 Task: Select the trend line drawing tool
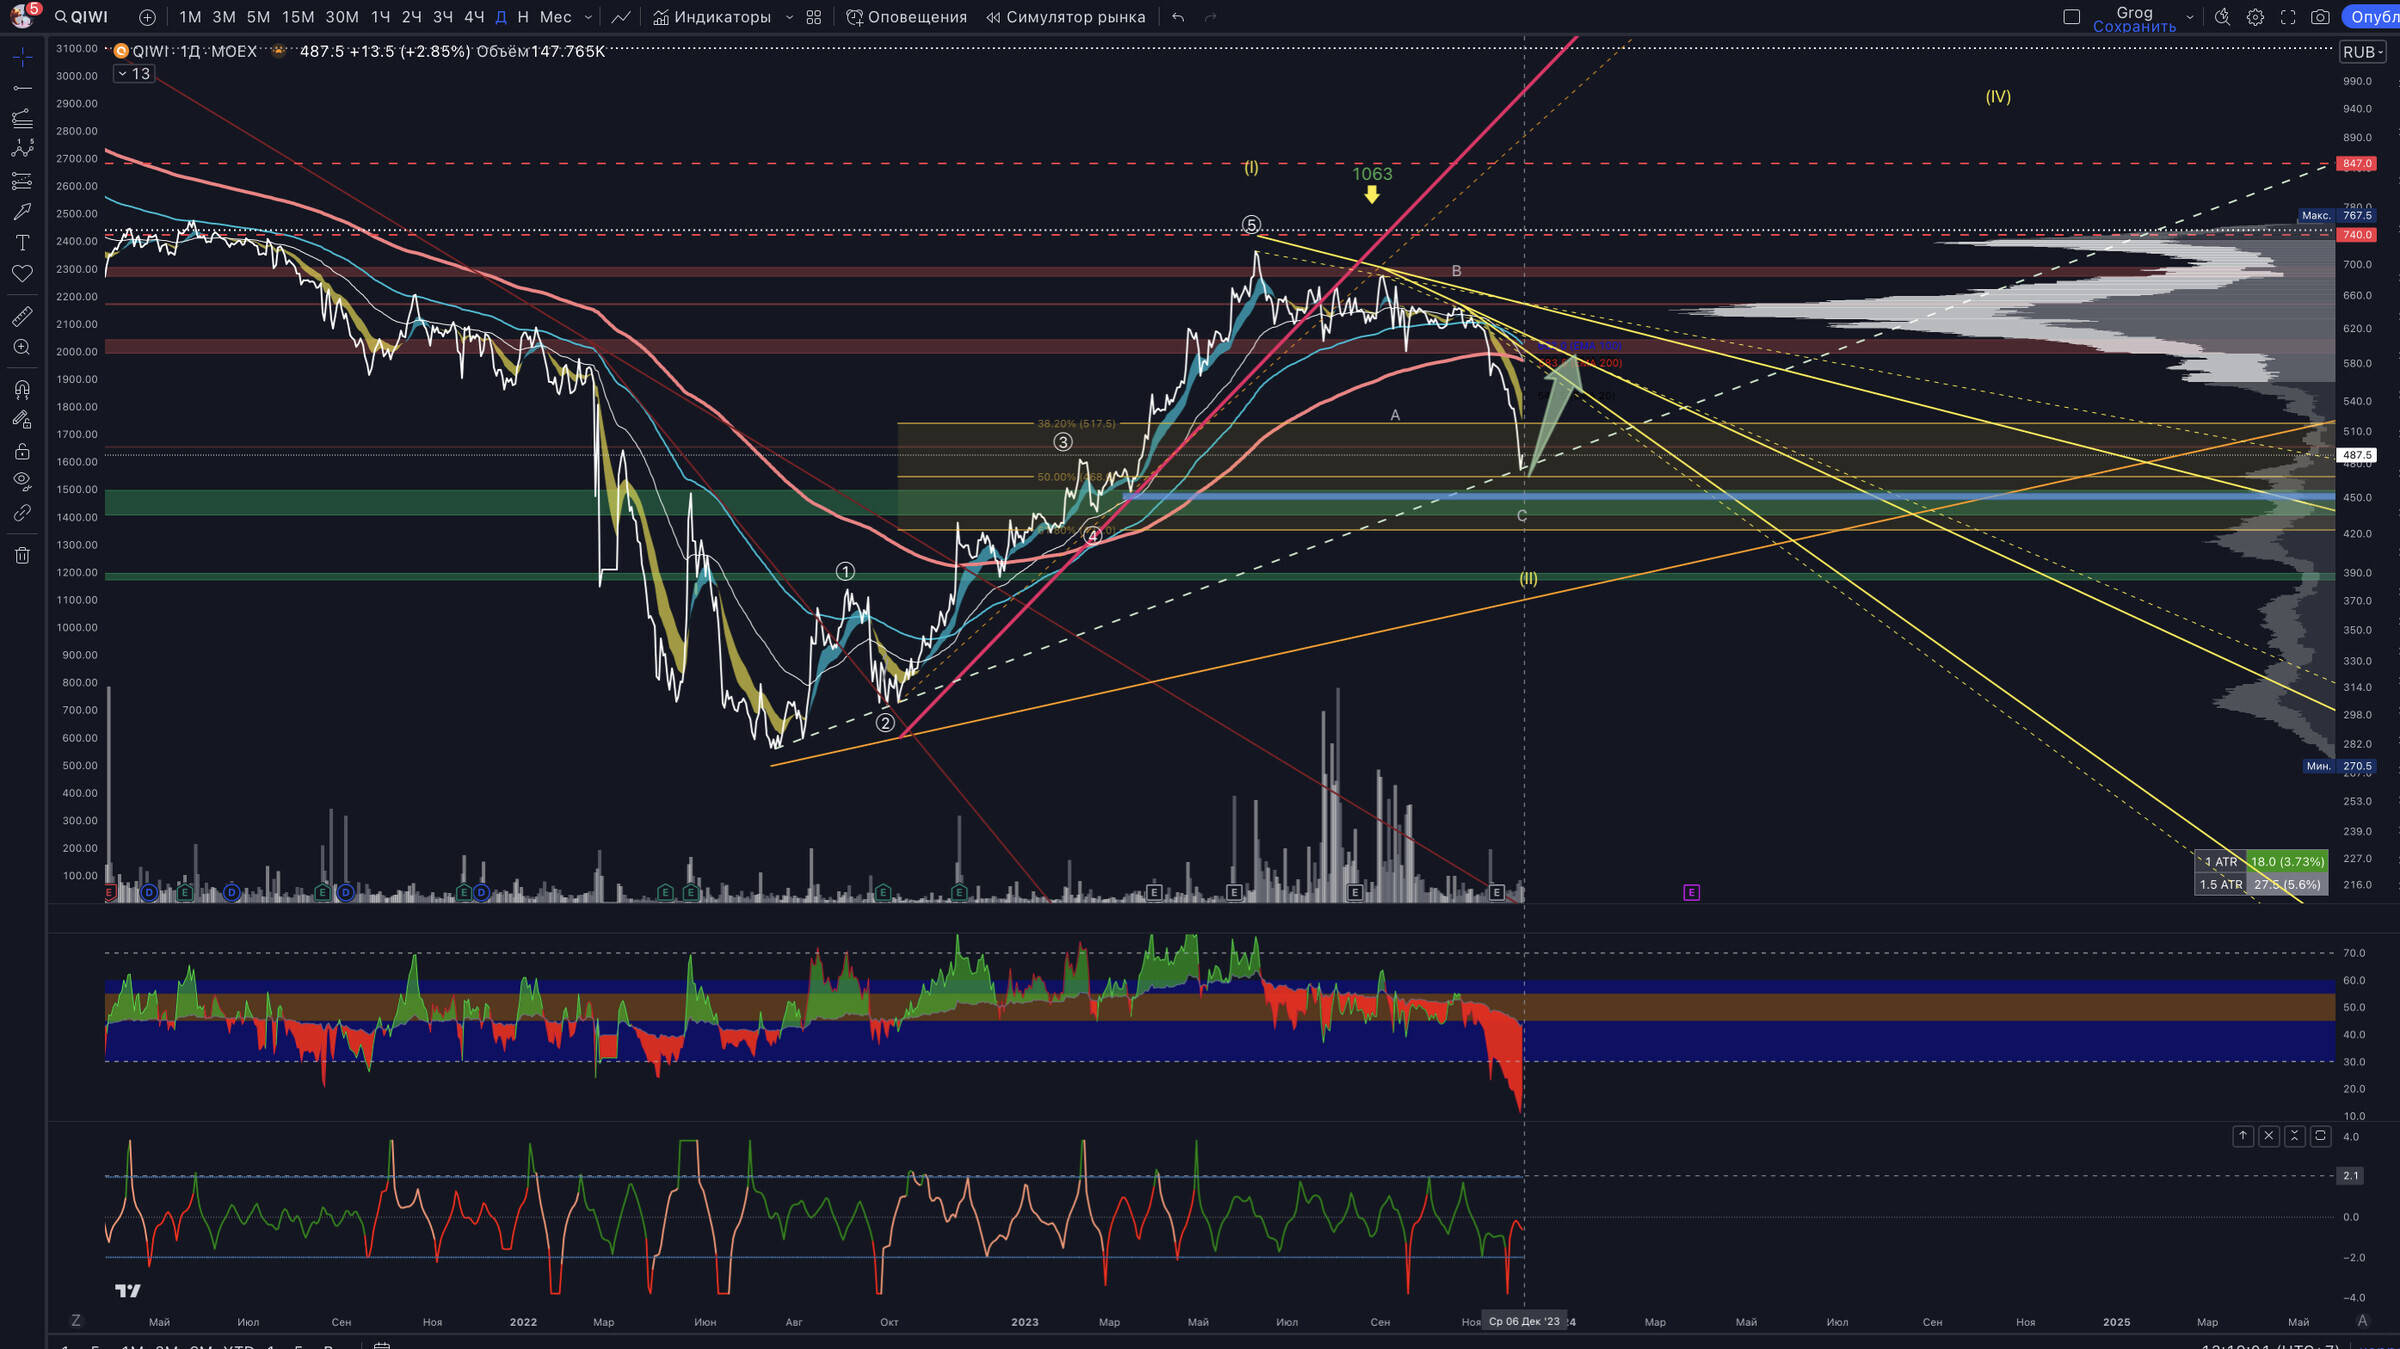[22, 88]
